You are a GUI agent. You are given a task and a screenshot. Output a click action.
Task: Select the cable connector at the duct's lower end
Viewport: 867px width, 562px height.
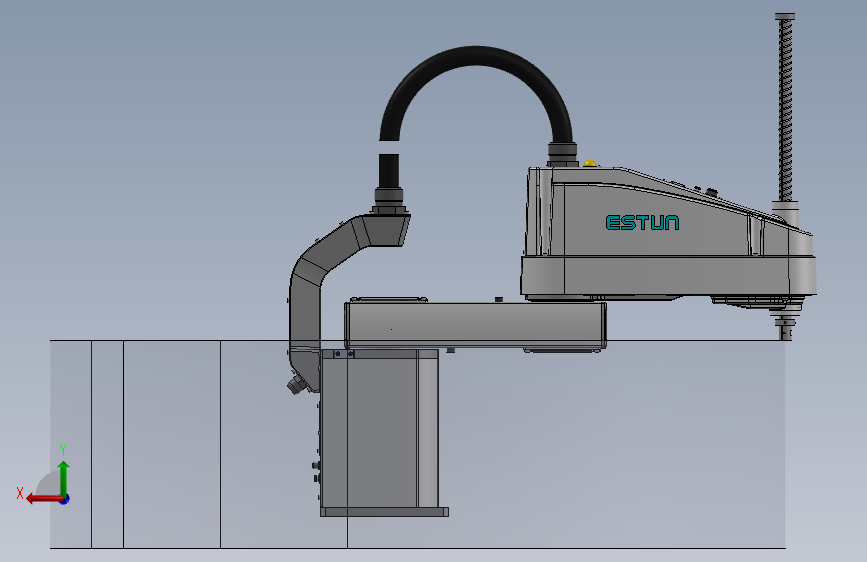point(296,384)
